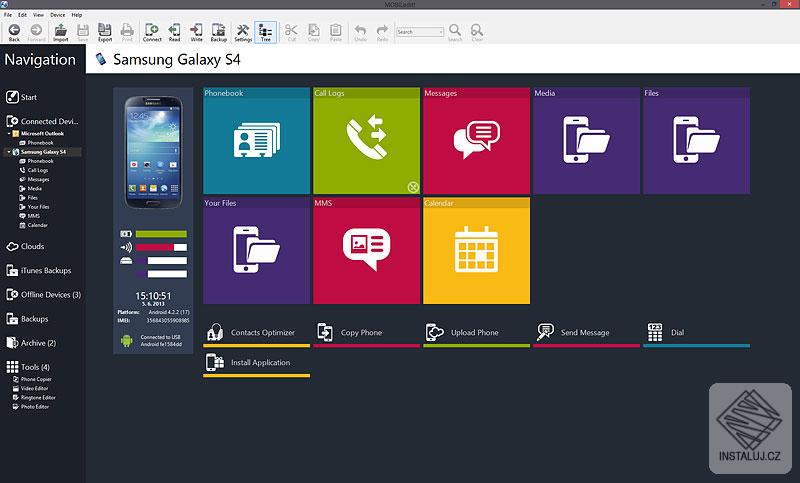The width and height of the screenshot is (800, 483).
Task: Click the Backup toolbar icon
Action: click(x=218, y=32)
